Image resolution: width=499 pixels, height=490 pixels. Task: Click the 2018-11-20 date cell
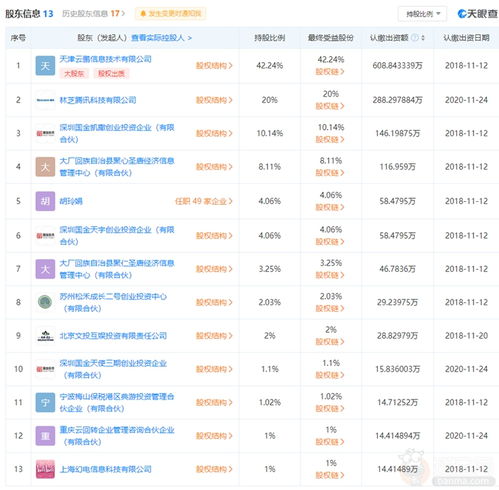point(466,336)
